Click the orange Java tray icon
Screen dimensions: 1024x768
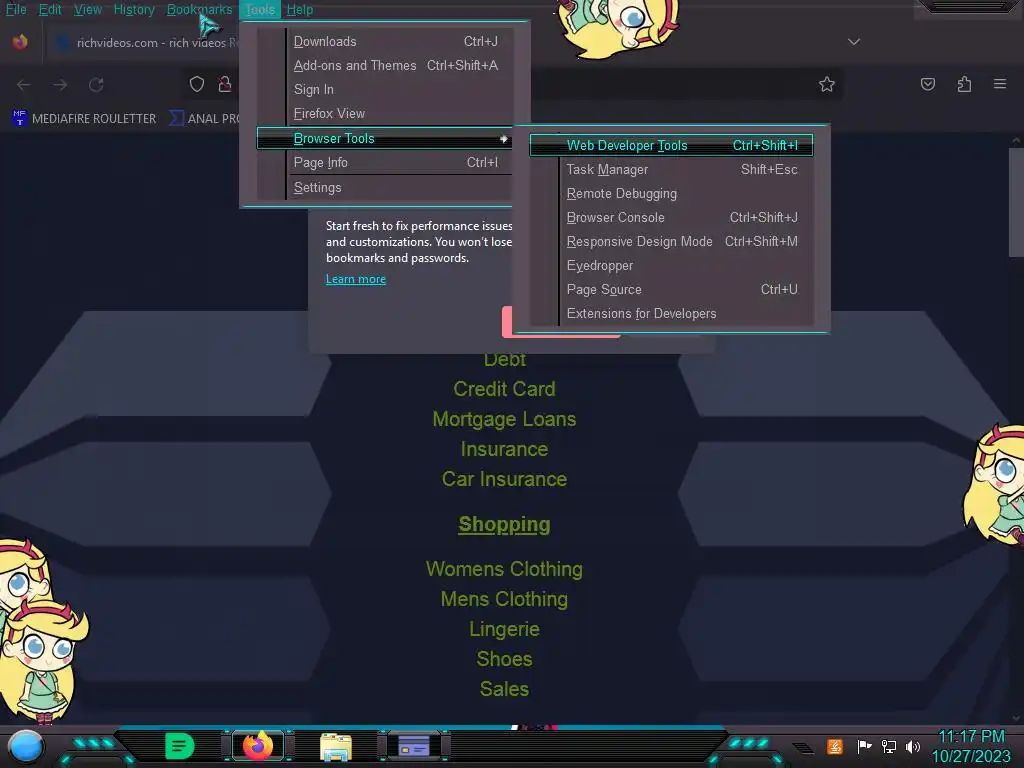[835, 746]
